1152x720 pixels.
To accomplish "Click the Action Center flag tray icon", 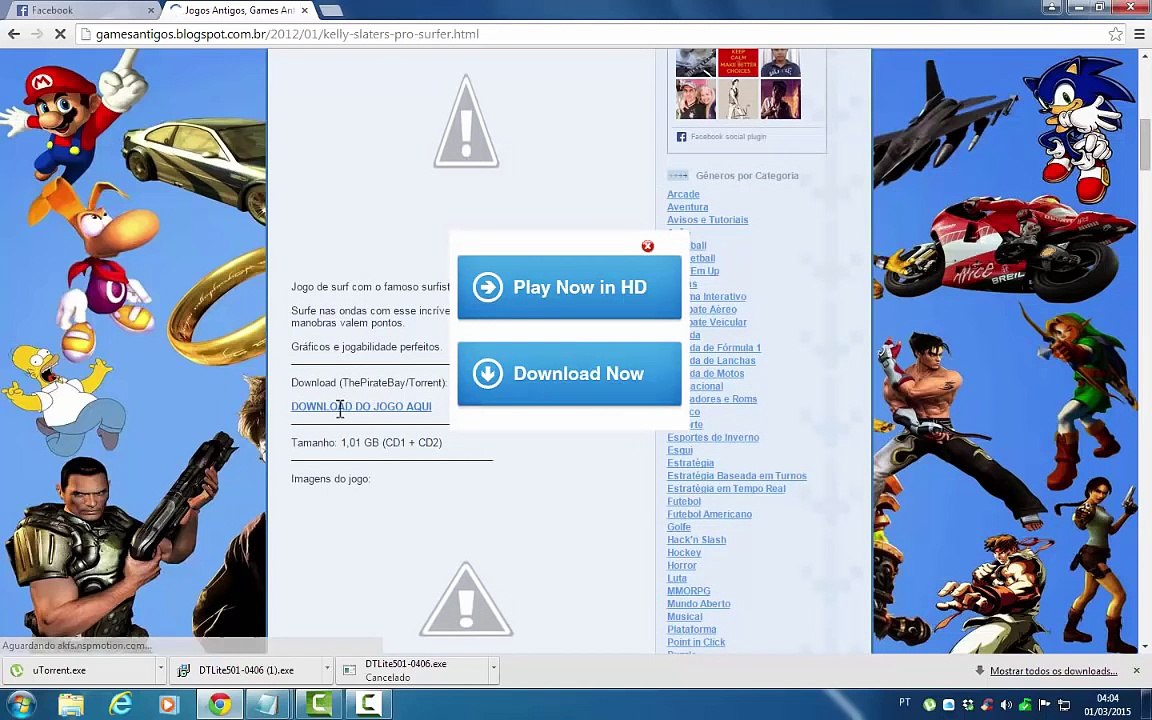I will [1044, 705].
